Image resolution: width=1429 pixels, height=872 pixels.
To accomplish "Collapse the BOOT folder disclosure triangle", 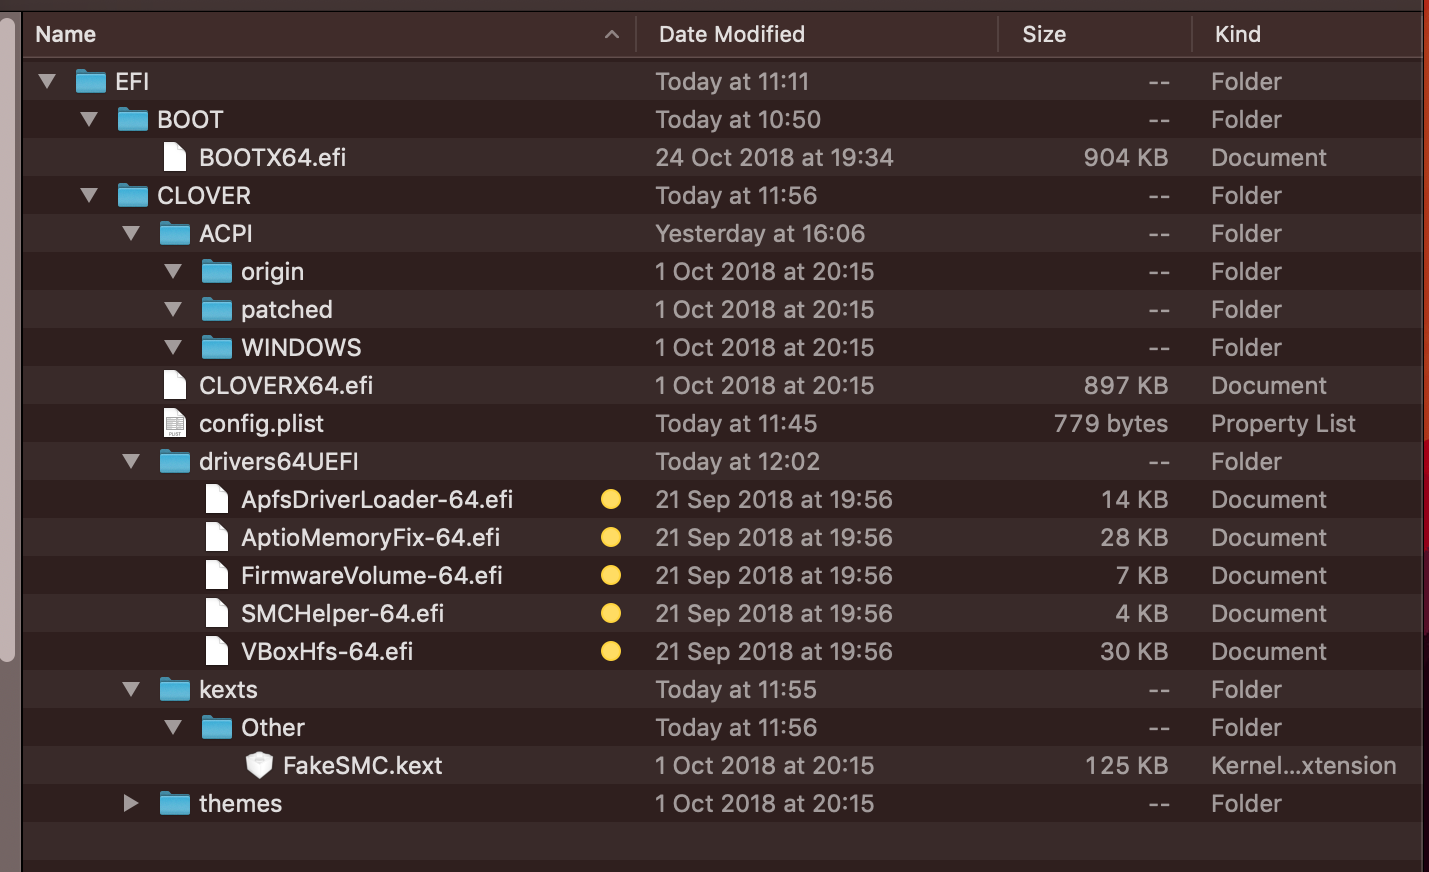I will tap(89, 119).
